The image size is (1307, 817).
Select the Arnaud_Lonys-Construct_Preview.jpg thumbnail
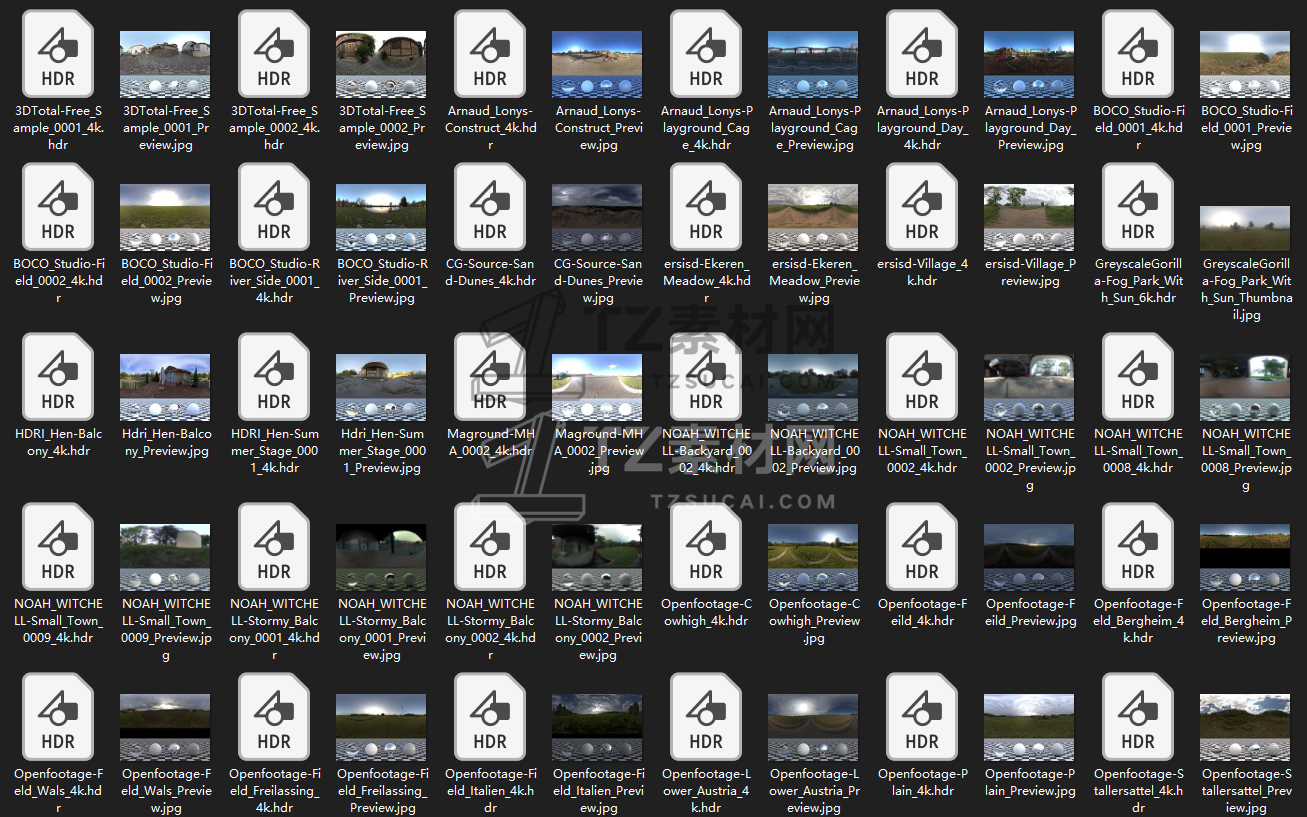tap(597, 65)
